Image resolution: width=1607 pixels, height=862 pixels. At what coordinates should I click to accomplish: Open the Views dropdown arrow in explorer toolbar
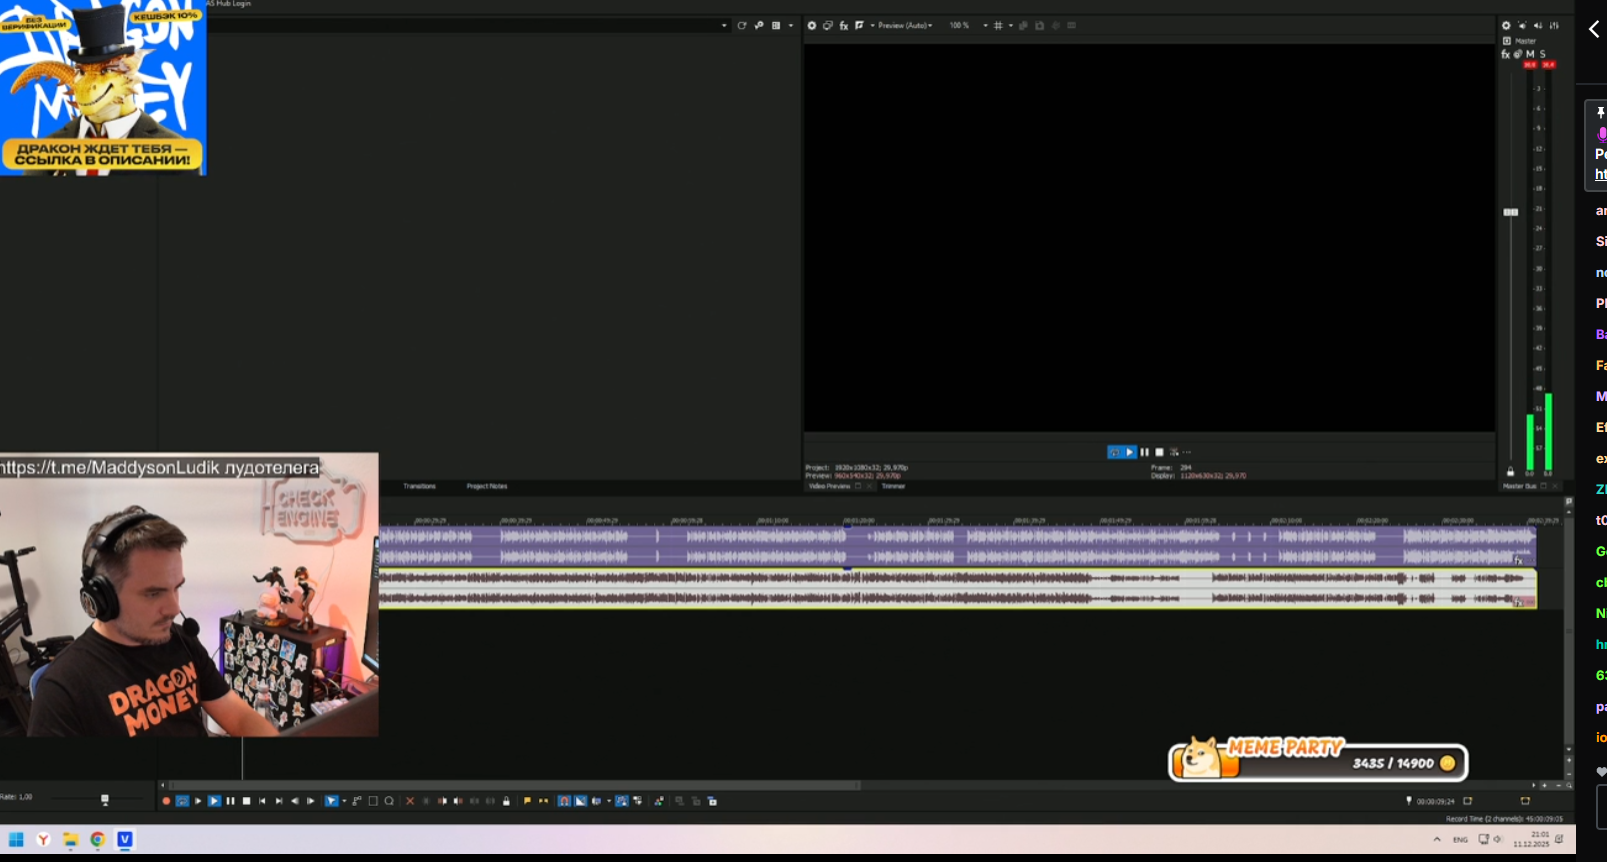[790, 26]
